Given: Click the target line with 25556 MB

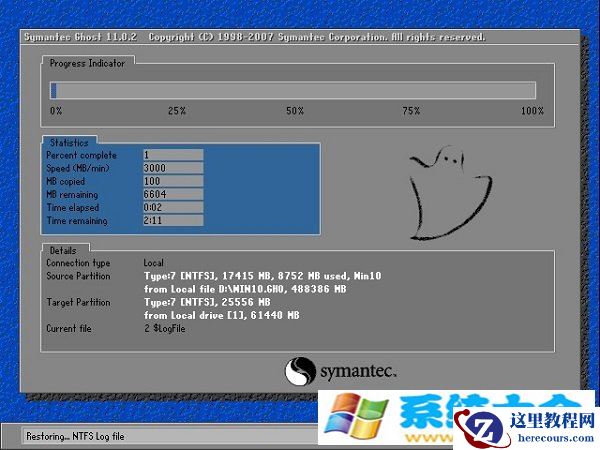Looking at the screenshot, I should pyautogui.click(x=207, y=302).
